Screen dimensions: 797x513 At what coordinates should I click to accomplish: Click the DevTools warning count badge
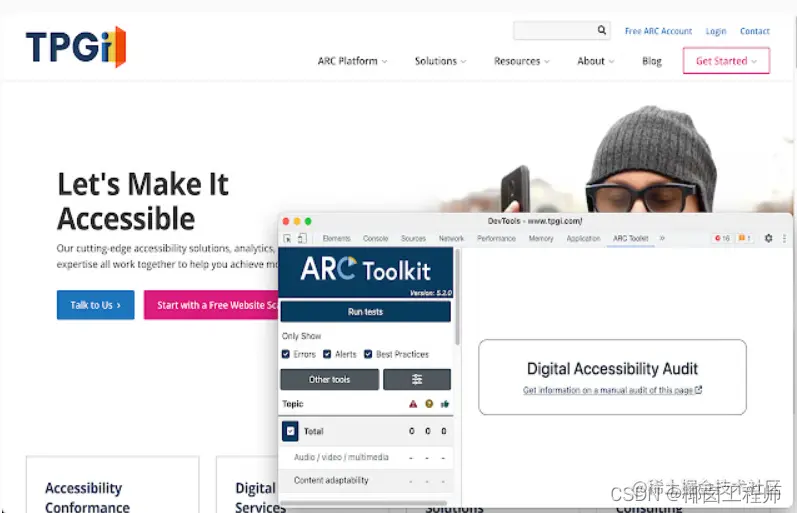pos(744,238)
